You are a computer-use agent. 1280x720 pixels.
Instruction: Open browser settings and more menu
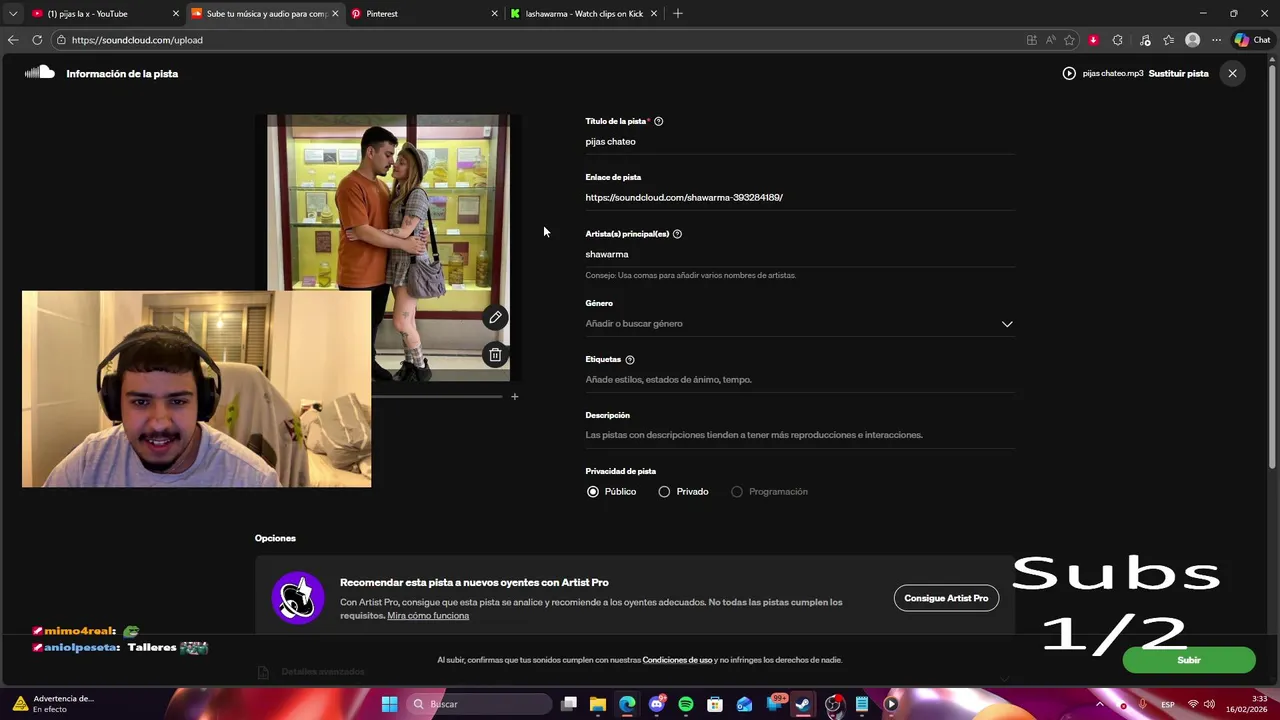click(1216, 40)
